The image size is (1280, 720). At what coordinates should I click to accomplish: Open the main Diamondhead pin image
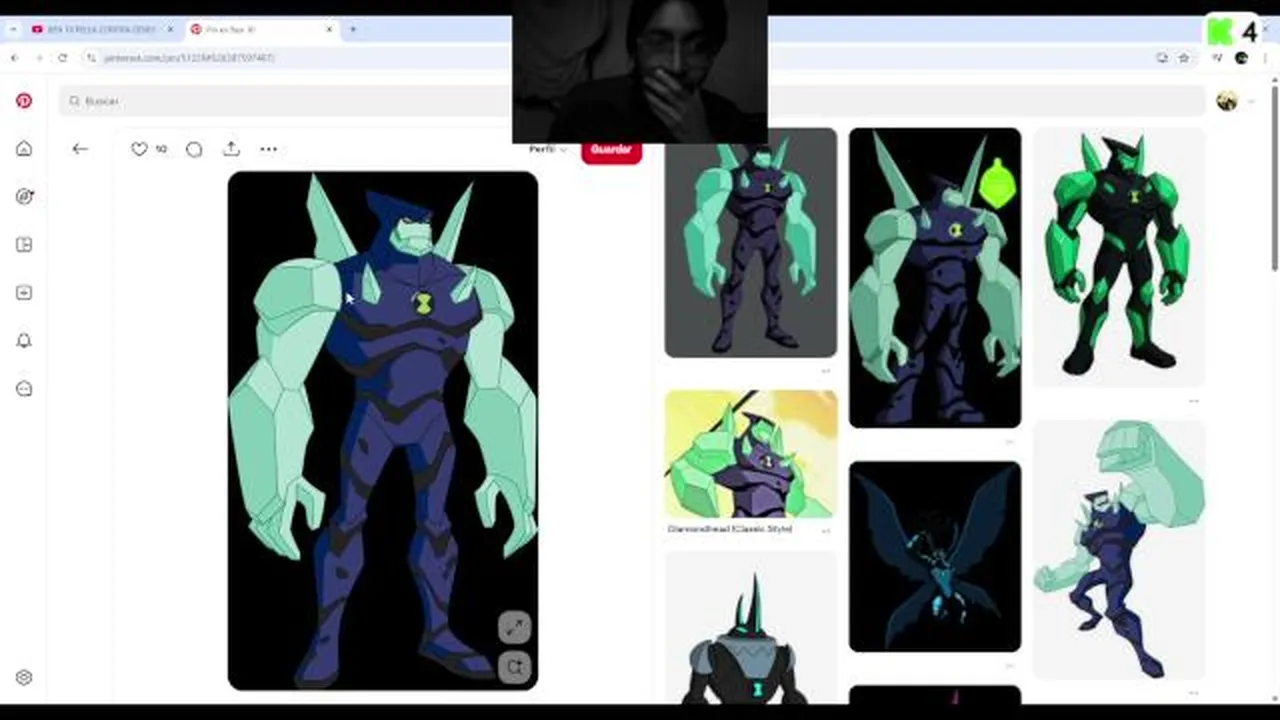(382, 431)
